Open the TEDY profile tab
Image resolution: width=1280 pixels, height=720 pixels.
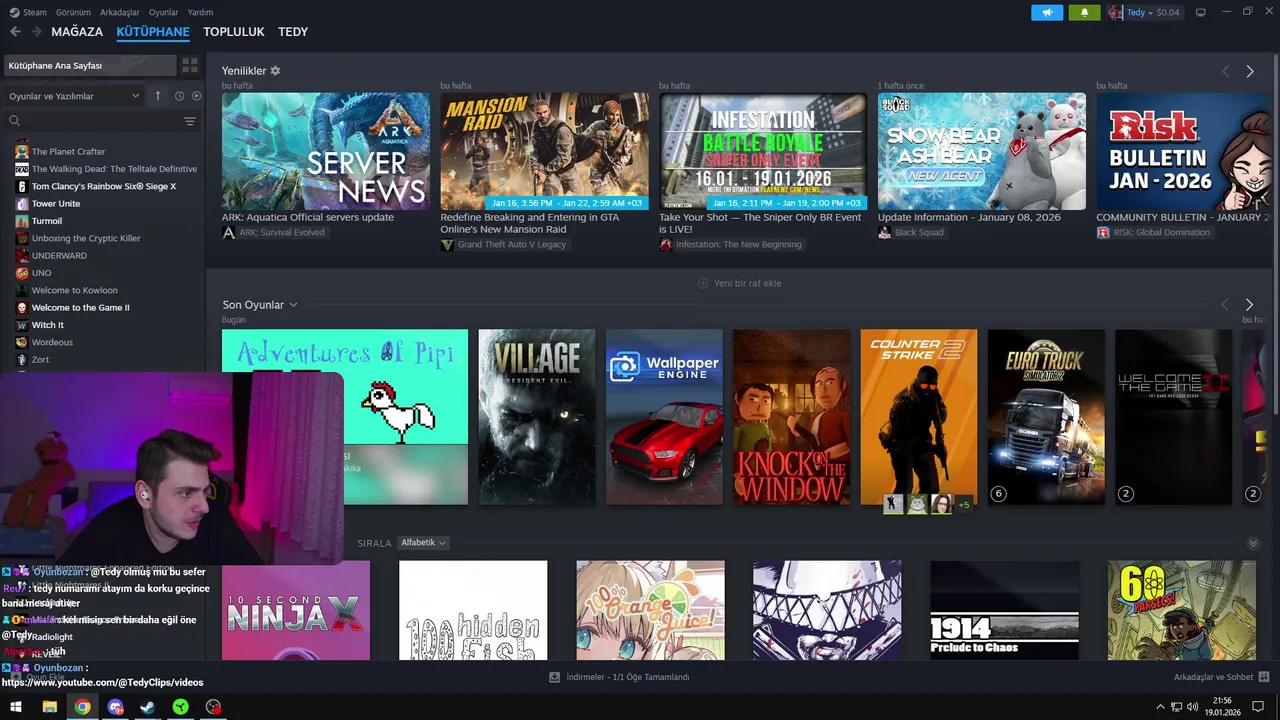pos(293,32)
